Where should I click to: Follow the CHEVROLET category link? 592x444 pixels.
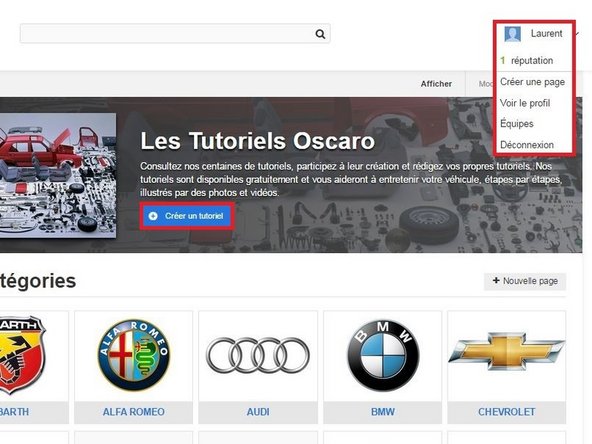click(x=507, y=412)
